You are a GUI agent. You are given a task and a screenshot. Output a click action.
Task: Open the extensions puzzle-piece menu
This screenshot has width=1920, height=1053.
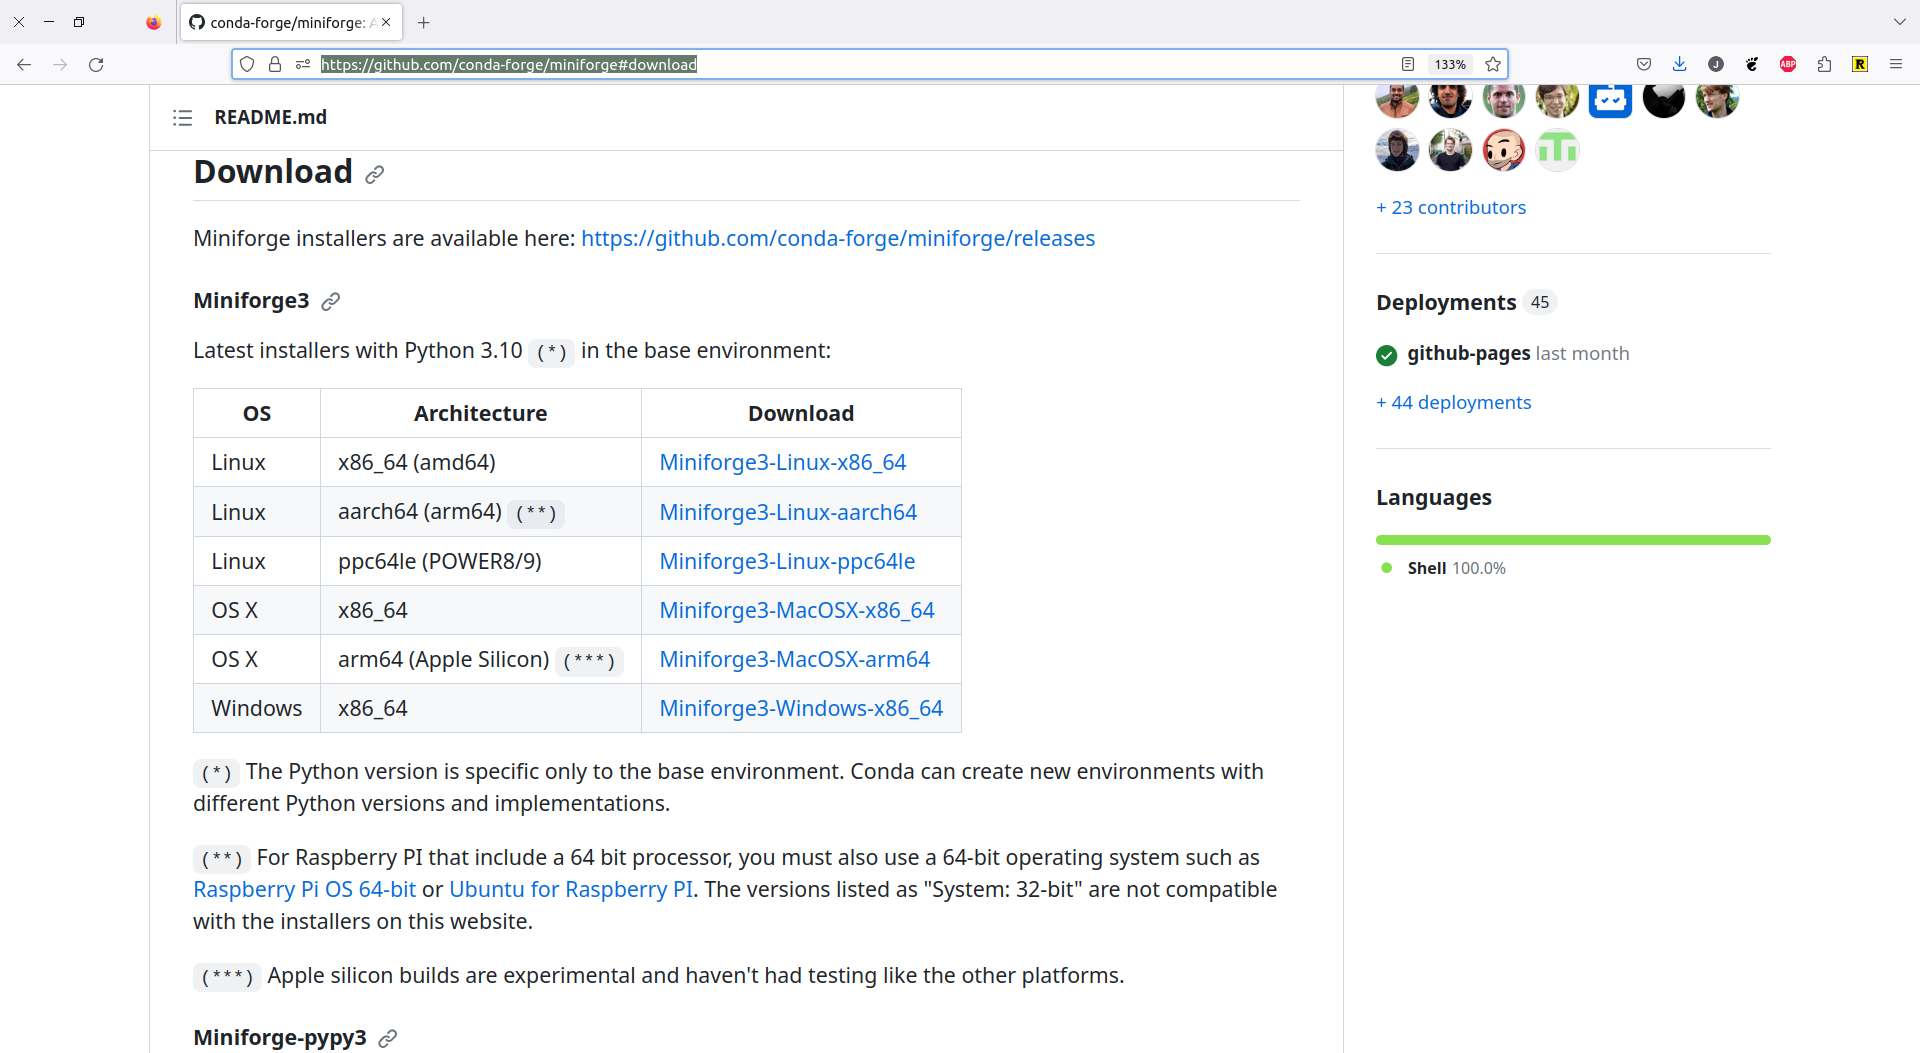[1824, 64]
